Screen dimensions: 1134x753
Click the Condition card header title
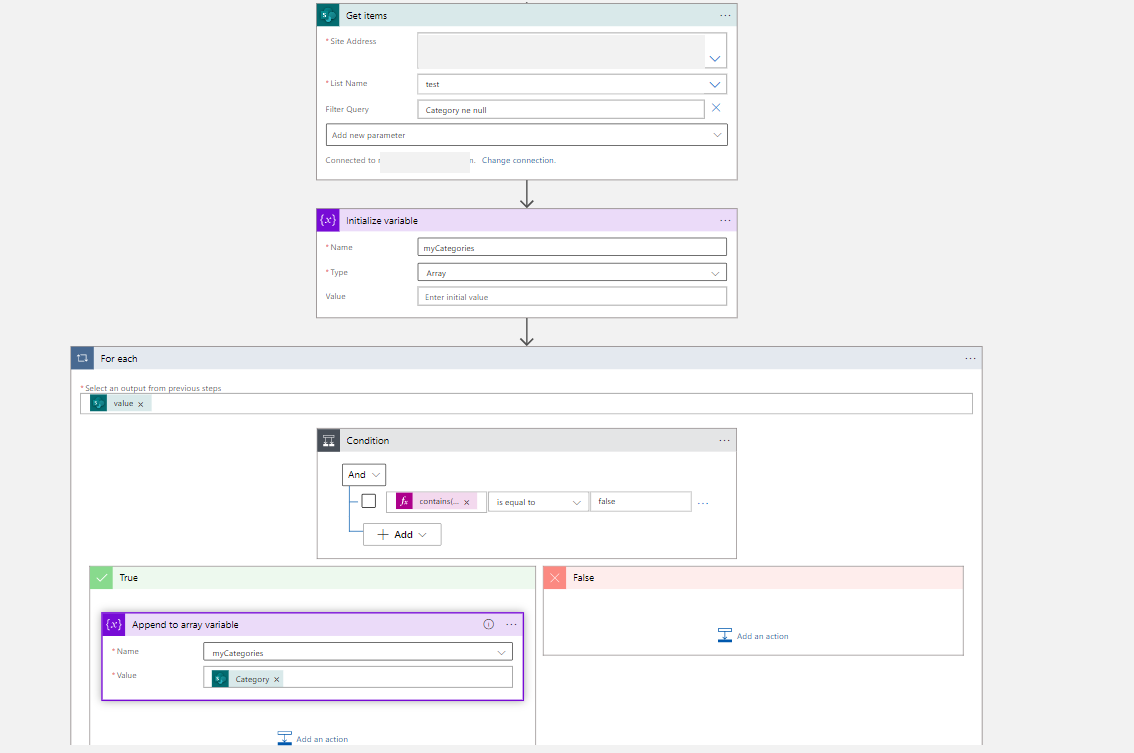click(367, 441)
